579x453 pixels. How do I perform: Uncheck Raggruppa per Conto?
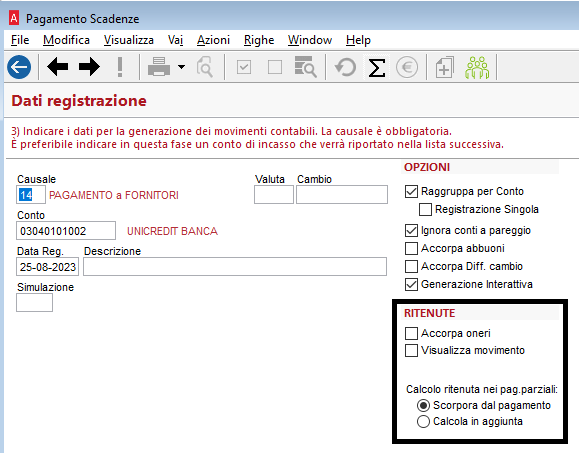411,191
